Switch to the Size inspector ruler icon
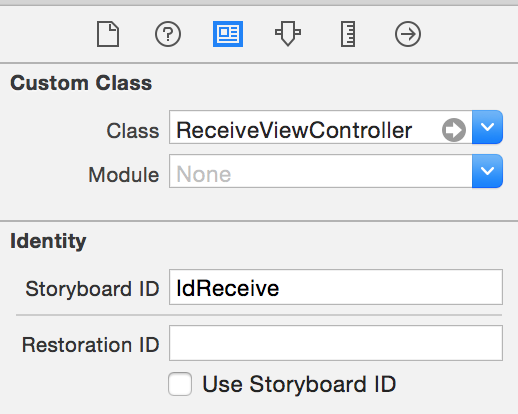 [348, 34]
